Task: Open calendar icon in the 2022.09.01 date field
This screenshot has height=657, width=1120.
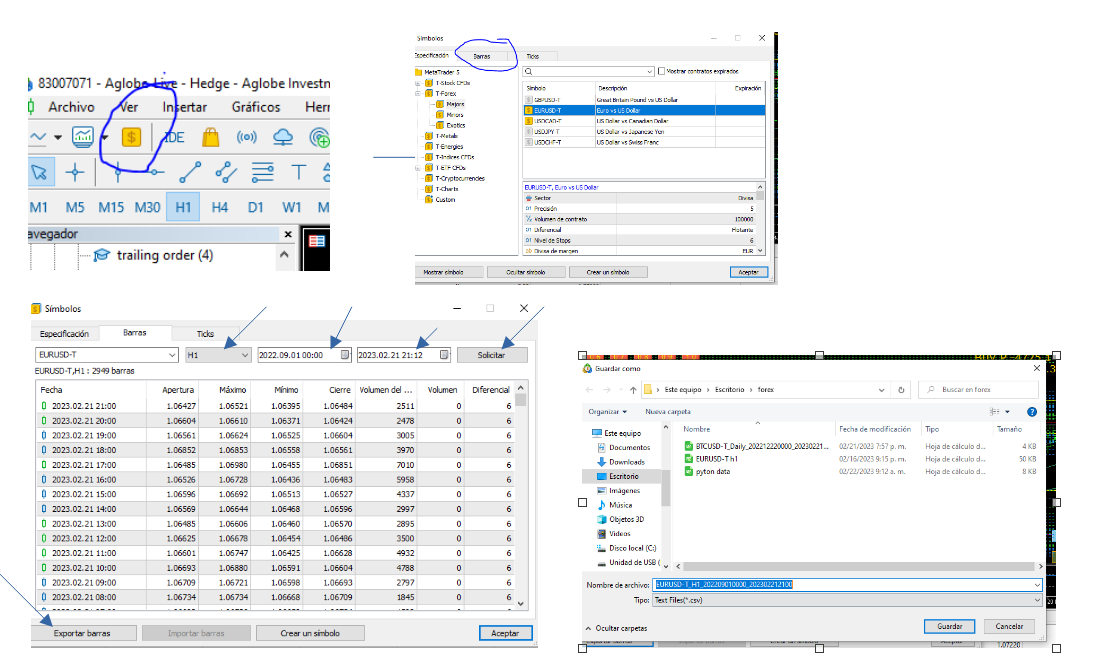Action: coord(345,355)
